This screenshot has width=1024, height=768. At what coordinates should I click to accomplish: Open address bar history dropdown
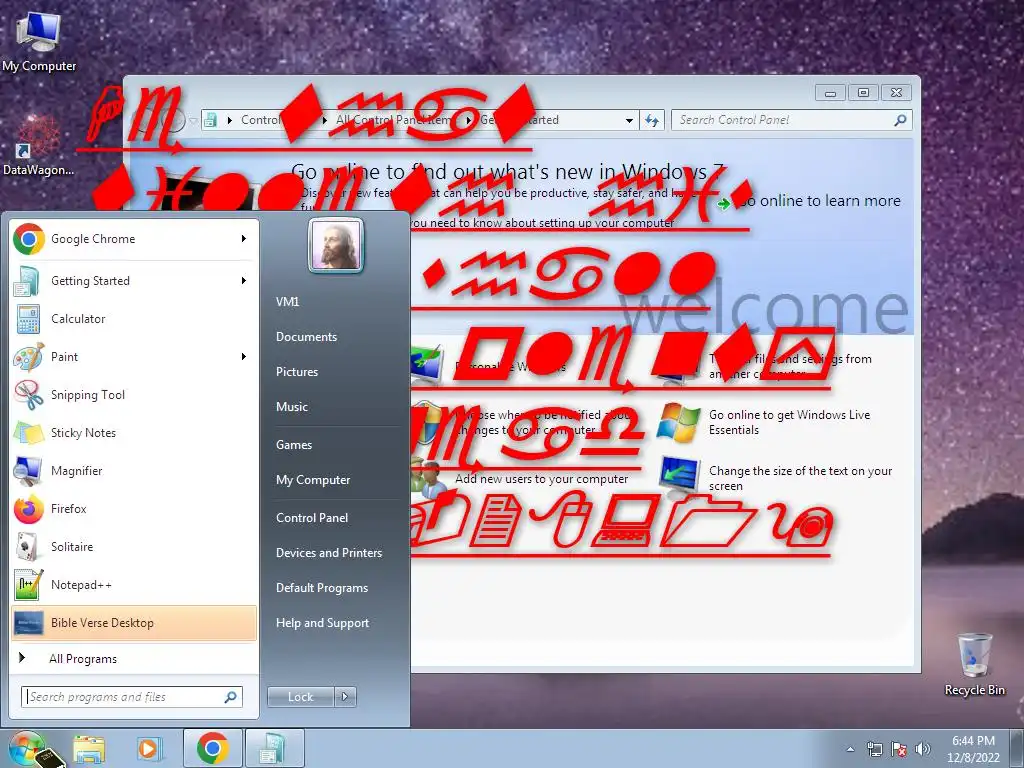(x=629, y=120)
